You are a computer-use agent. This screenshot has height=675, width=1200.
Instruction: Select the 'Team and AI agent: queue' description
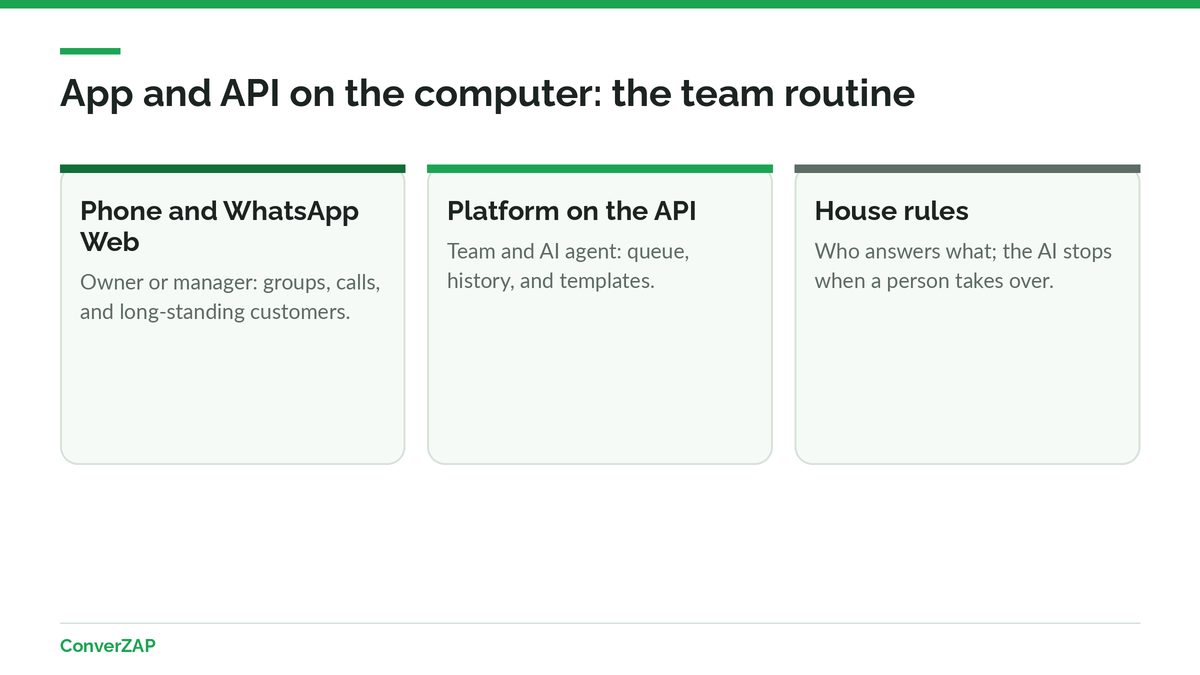(x=568, y=266)
